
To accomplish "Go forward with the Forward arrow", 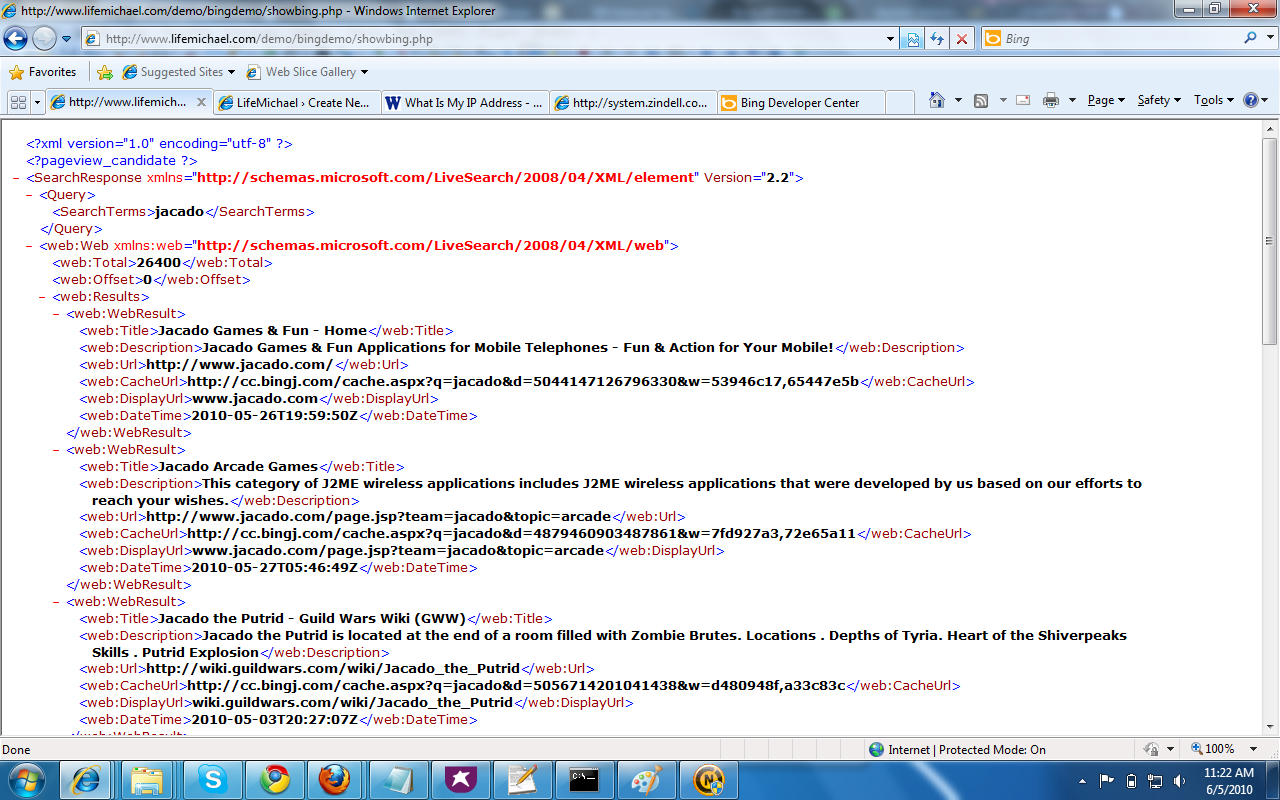I will click(x=44, y=39).
